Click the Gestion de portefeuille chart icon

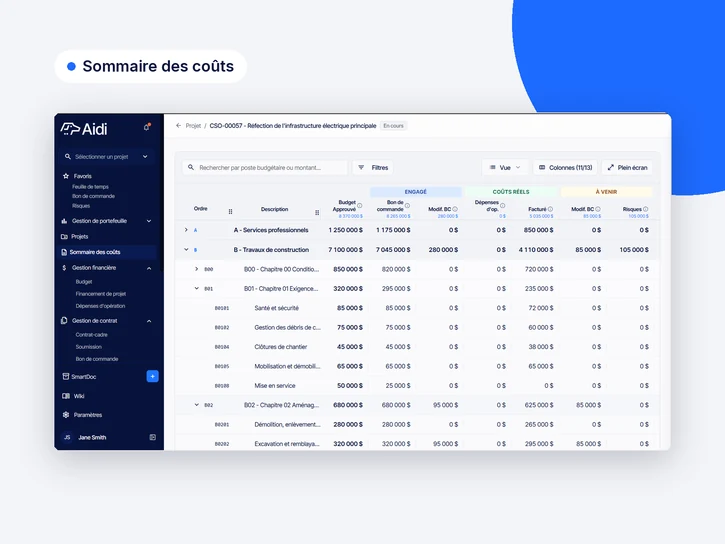[x=64, y=221]
